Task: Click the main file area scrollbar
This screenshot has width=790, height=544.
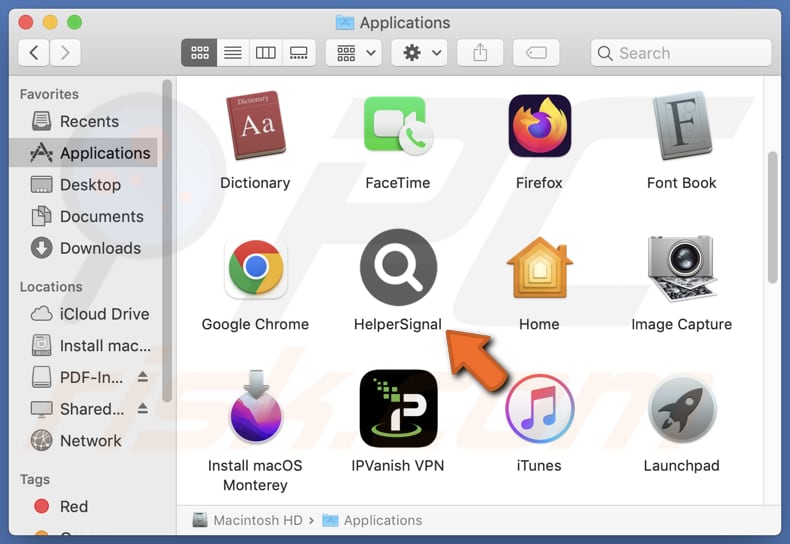Action: click(772, 218)
